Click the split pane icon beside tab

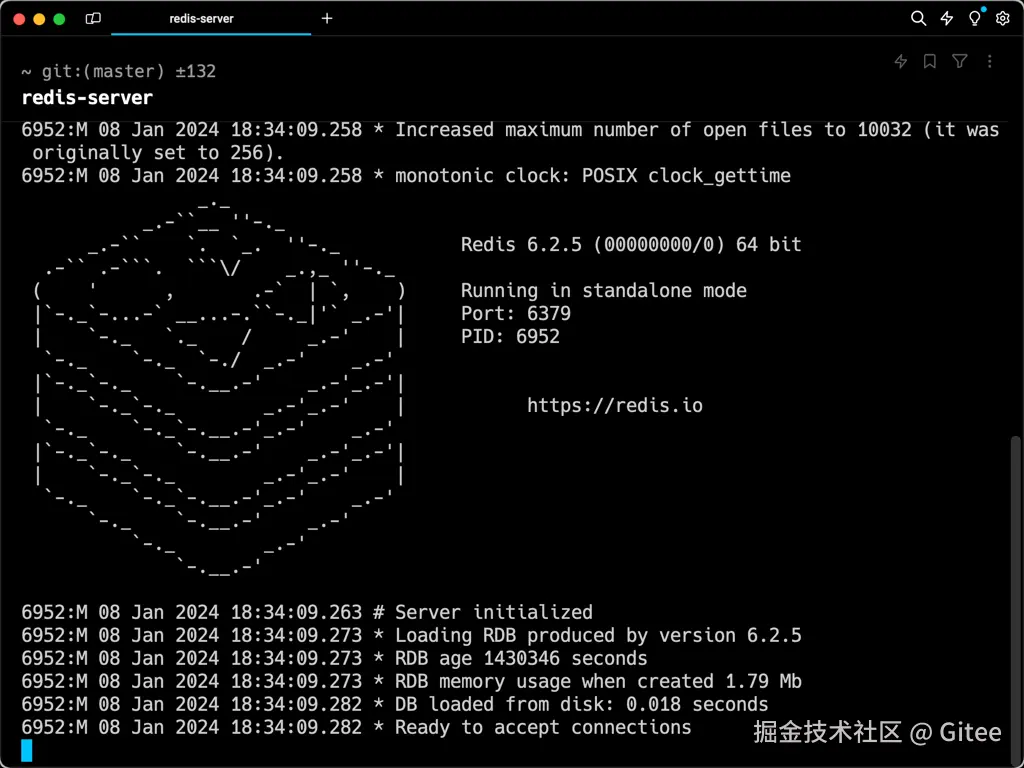coord(93,18)
